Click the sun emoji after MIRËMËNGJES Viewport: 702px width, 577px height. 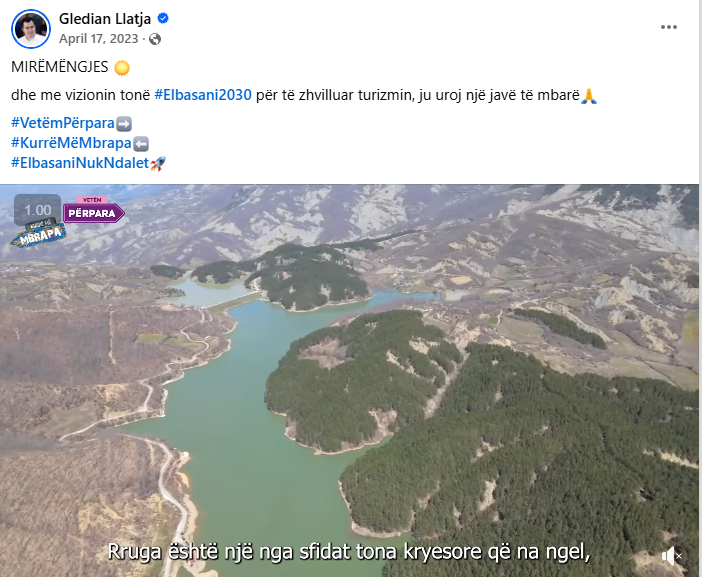point(122,68)
